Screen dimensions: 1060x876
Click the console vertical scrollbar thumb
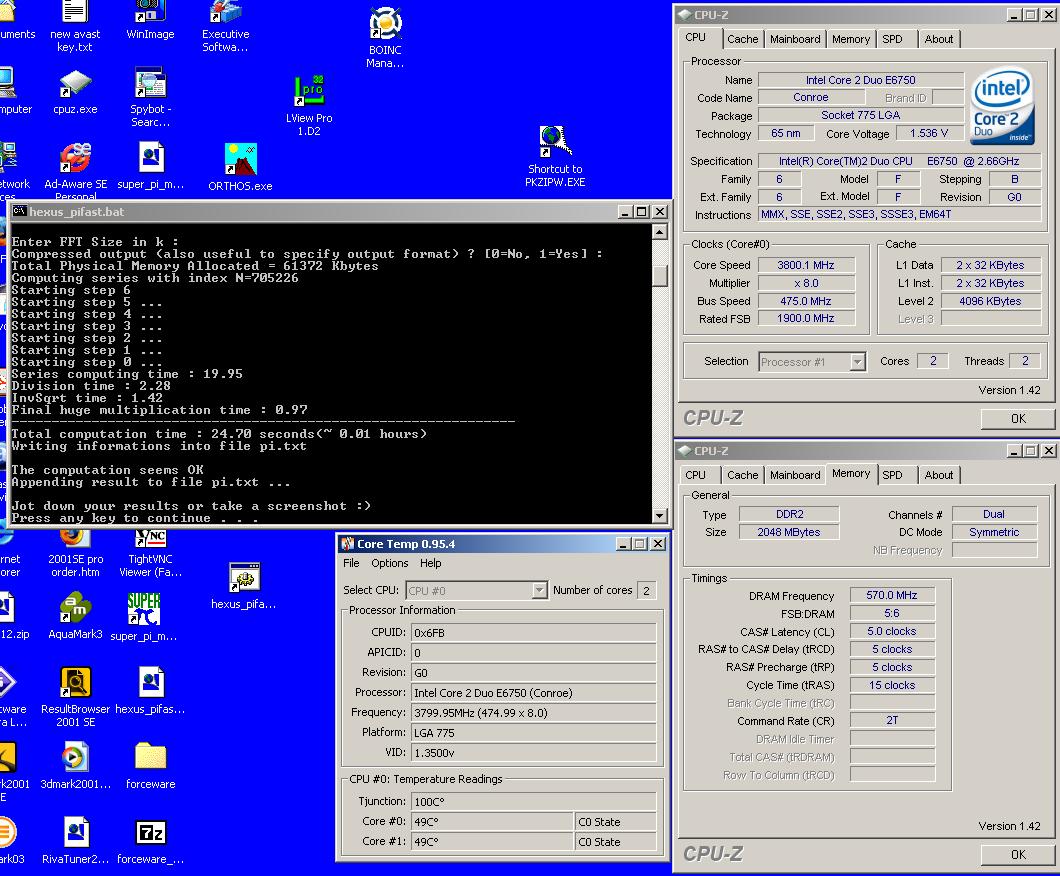(660, 275)
